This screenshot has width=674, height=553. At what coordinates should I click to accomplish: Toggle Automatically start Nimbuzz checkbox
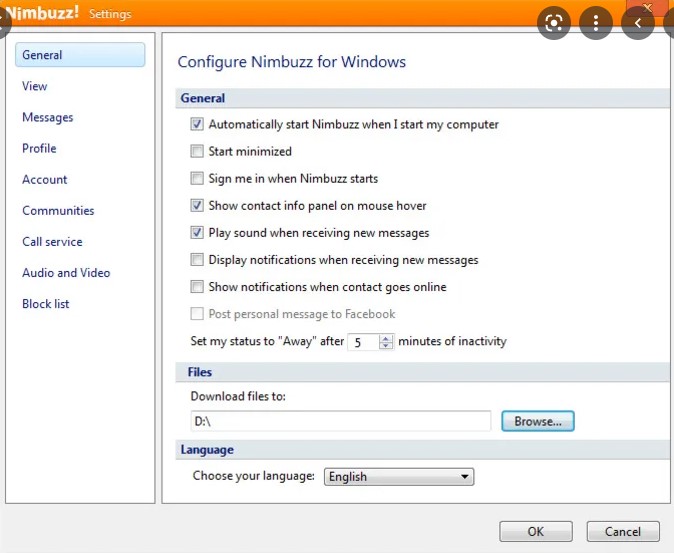click(x=197, y=124)
